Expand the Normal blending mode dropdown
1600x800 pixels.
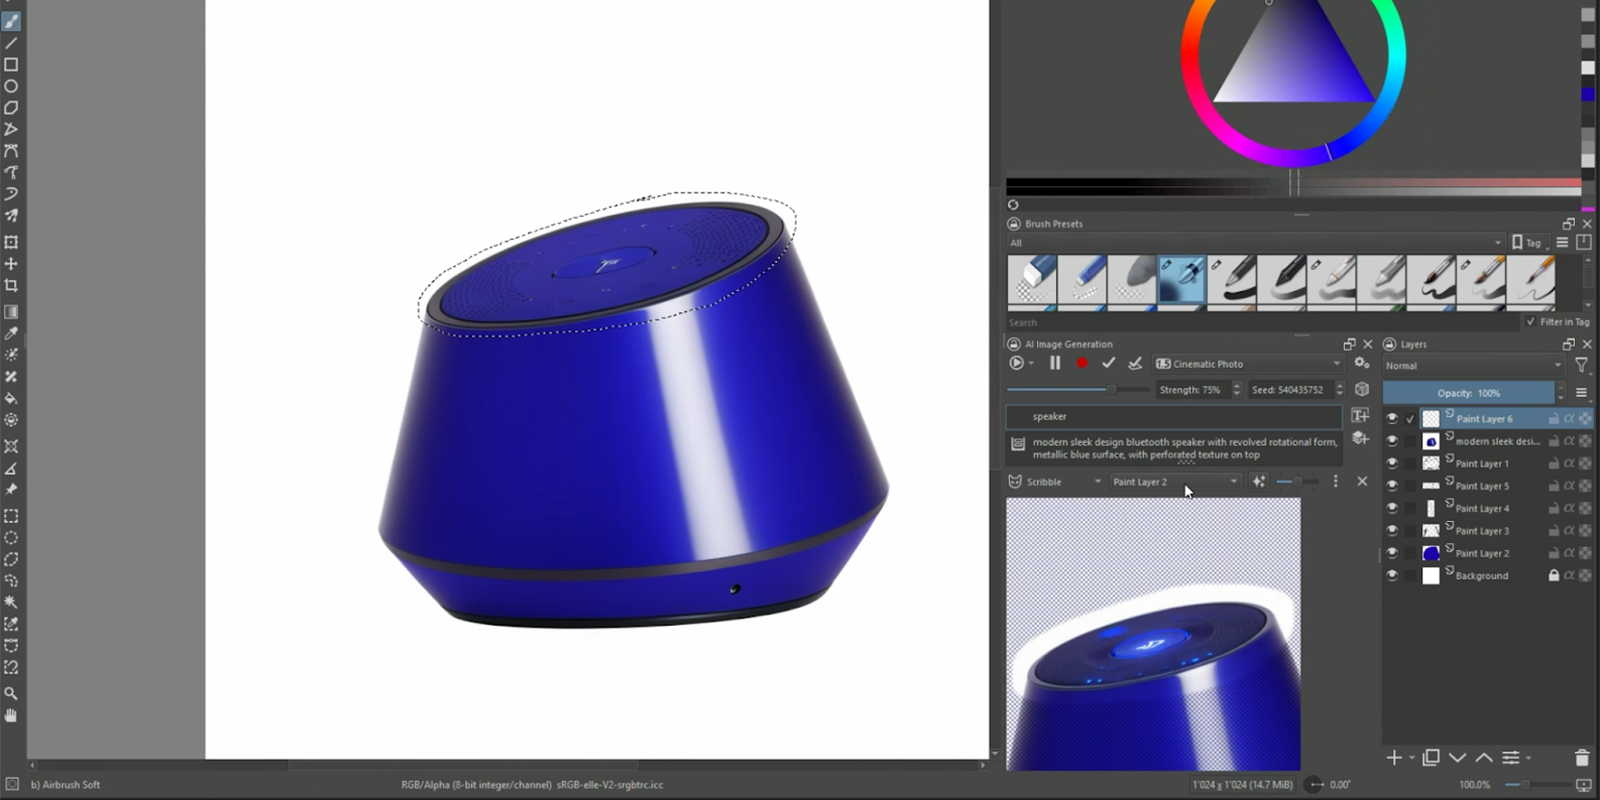(x=1472, y=366)
